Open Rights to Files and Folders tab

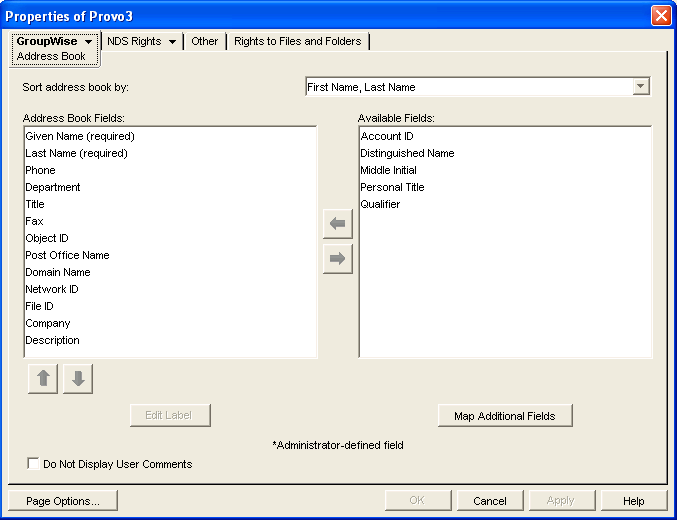click(297, 41)
